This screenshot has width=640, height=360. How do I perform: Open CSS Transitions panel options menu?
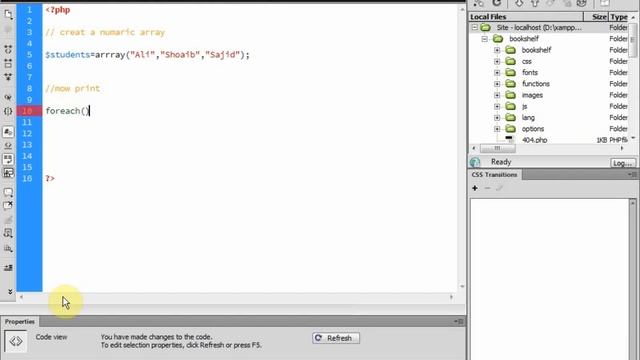tap(633, 174)
